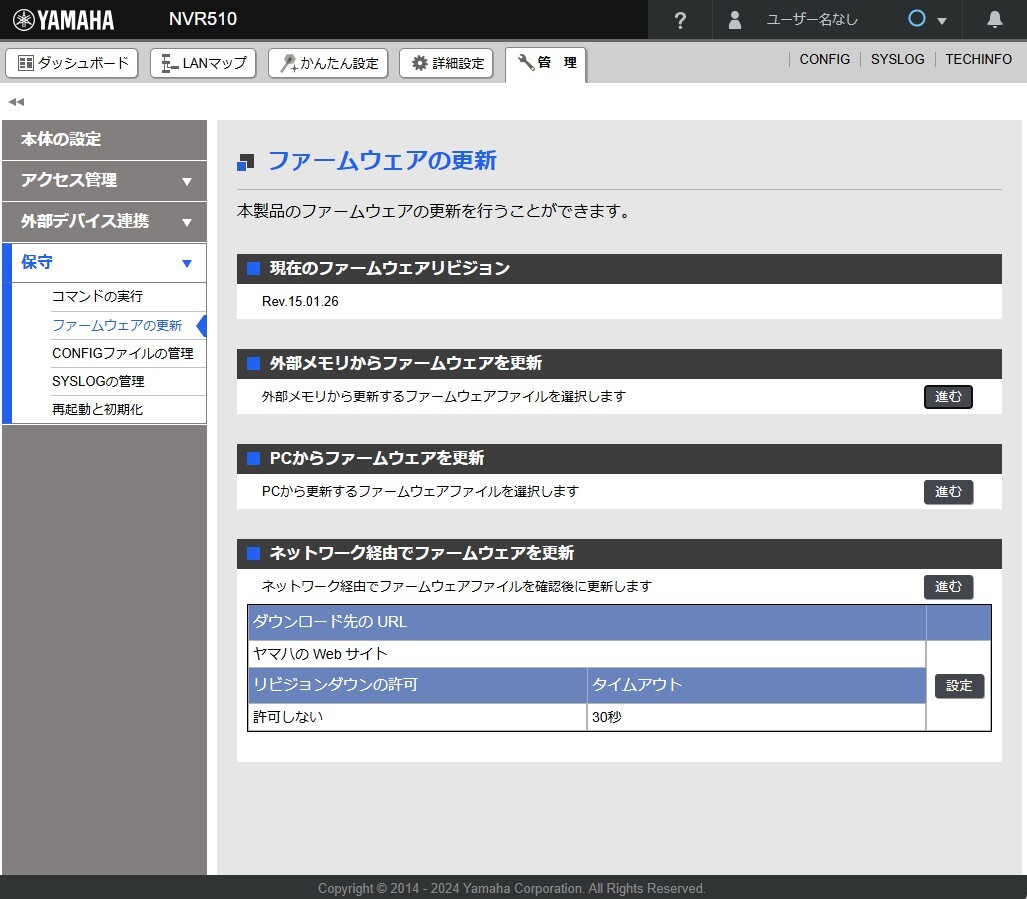
Task: Click the user profile icon
Action: pyautogui.click(x=735, y=20)
